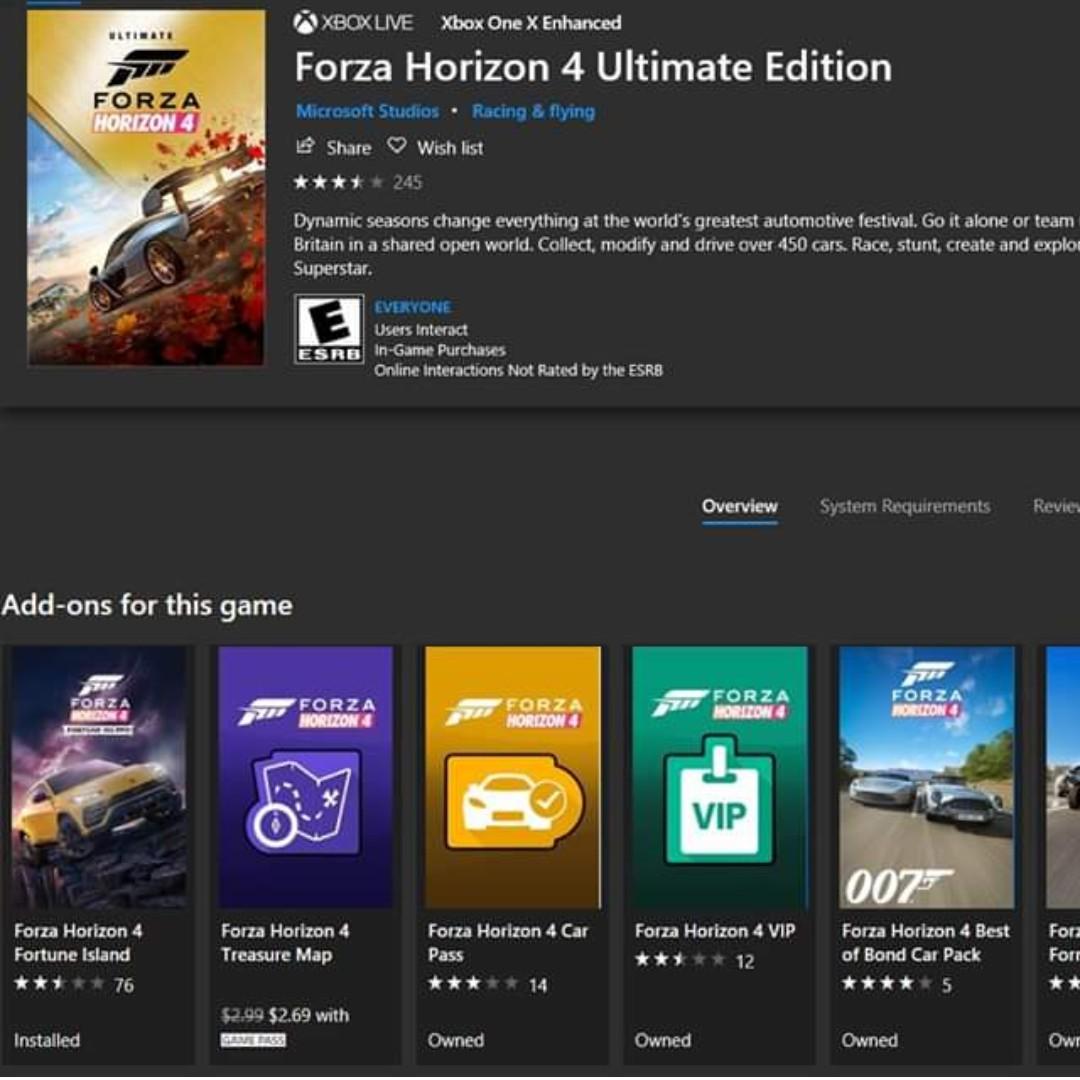The image size is (1080, 1080).
Task: Click the VIP star rating with 12 reviews
Action: point(694,960)
